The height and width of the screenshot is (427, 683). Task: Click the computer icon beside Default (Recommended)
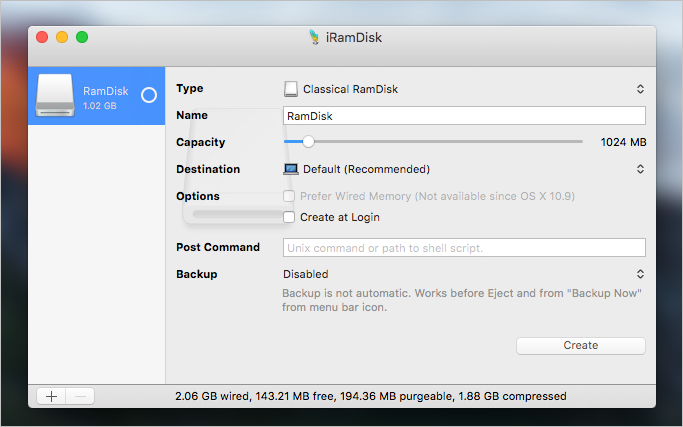point(291,169)
